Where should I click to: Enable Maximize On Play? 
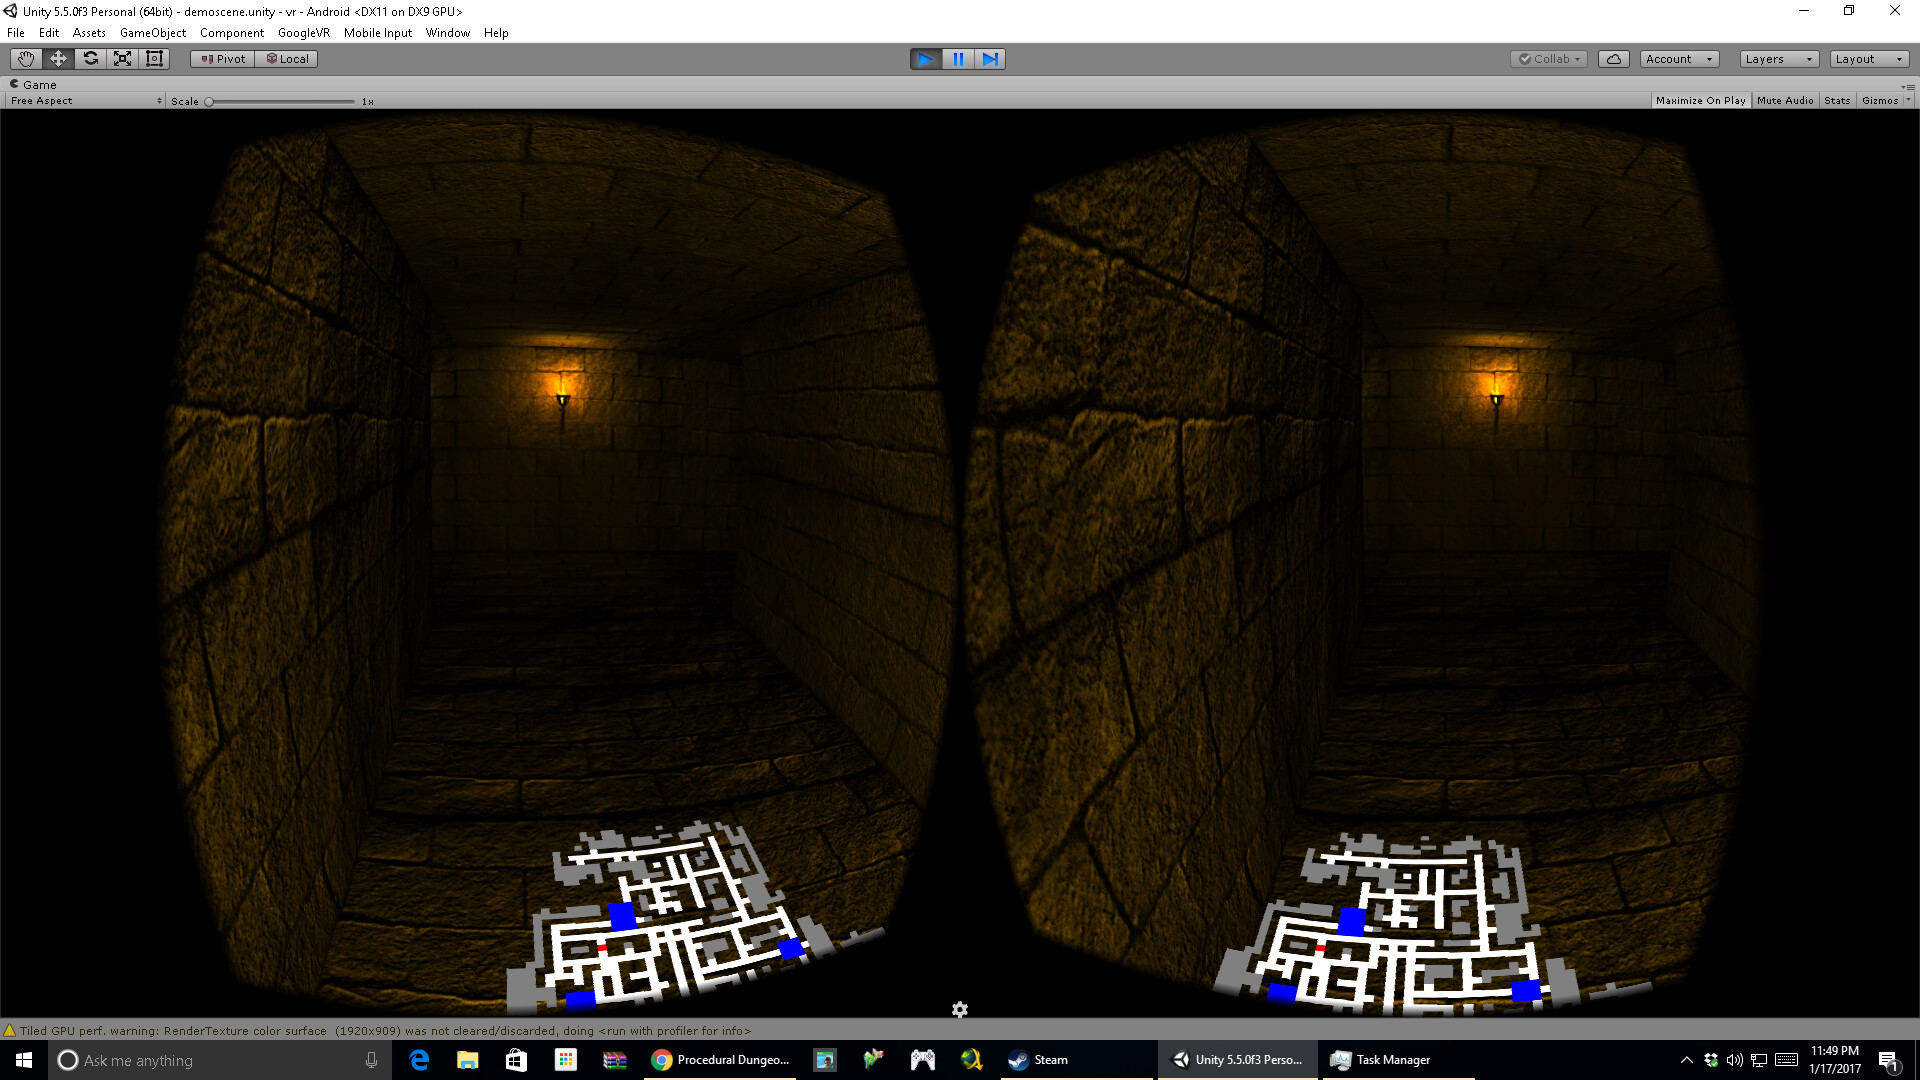1700,100
